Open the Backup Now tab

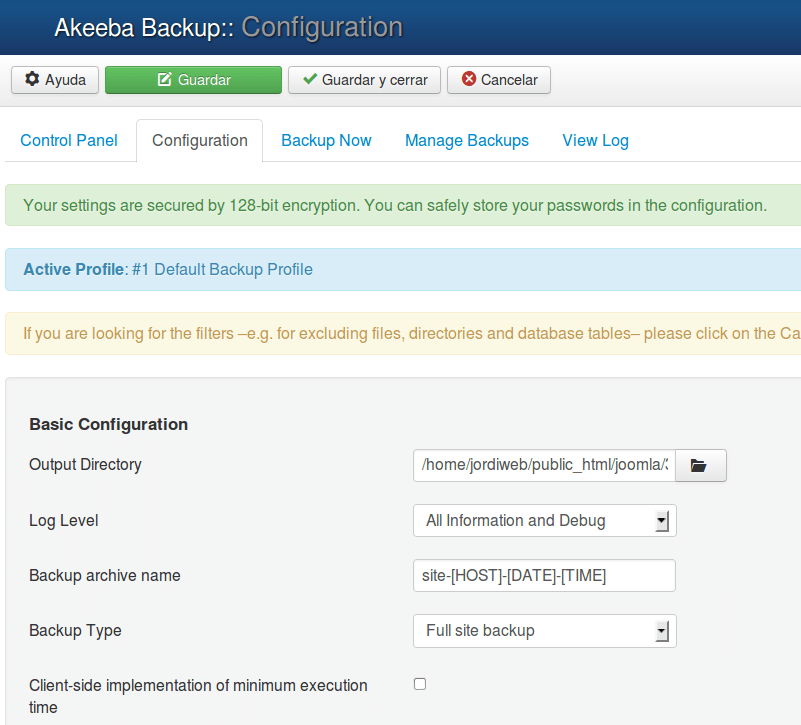pos(326,141)
